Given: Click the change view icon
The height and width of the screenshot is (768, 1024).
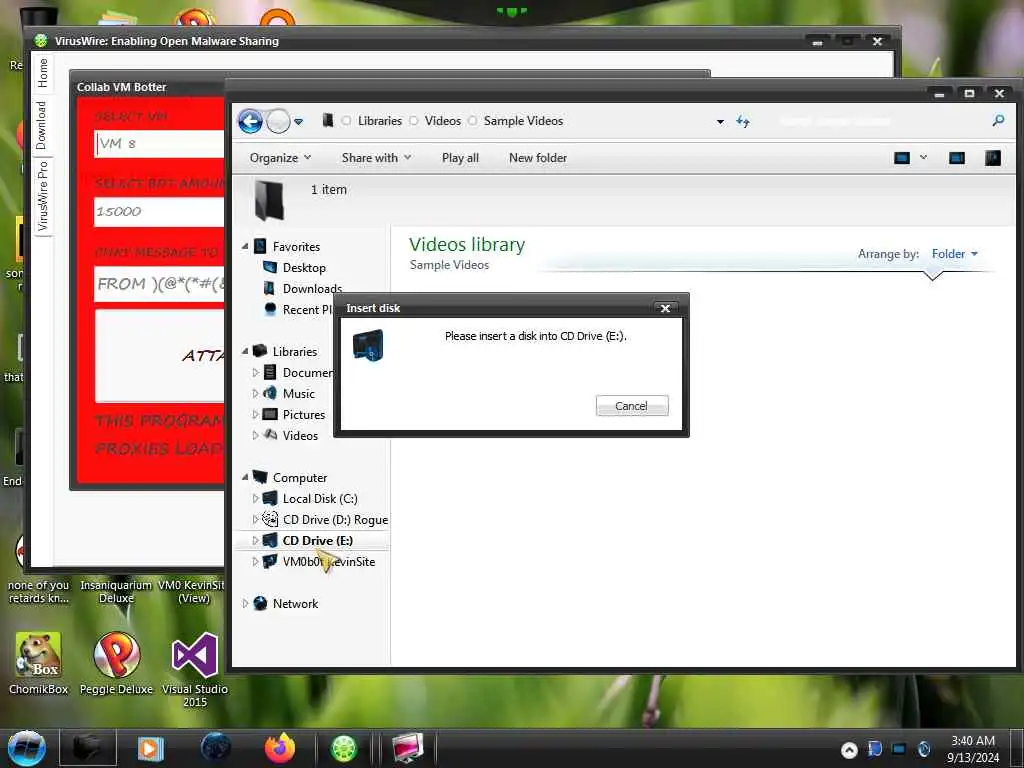Looking at the screenshot, I should click(902, 158).
